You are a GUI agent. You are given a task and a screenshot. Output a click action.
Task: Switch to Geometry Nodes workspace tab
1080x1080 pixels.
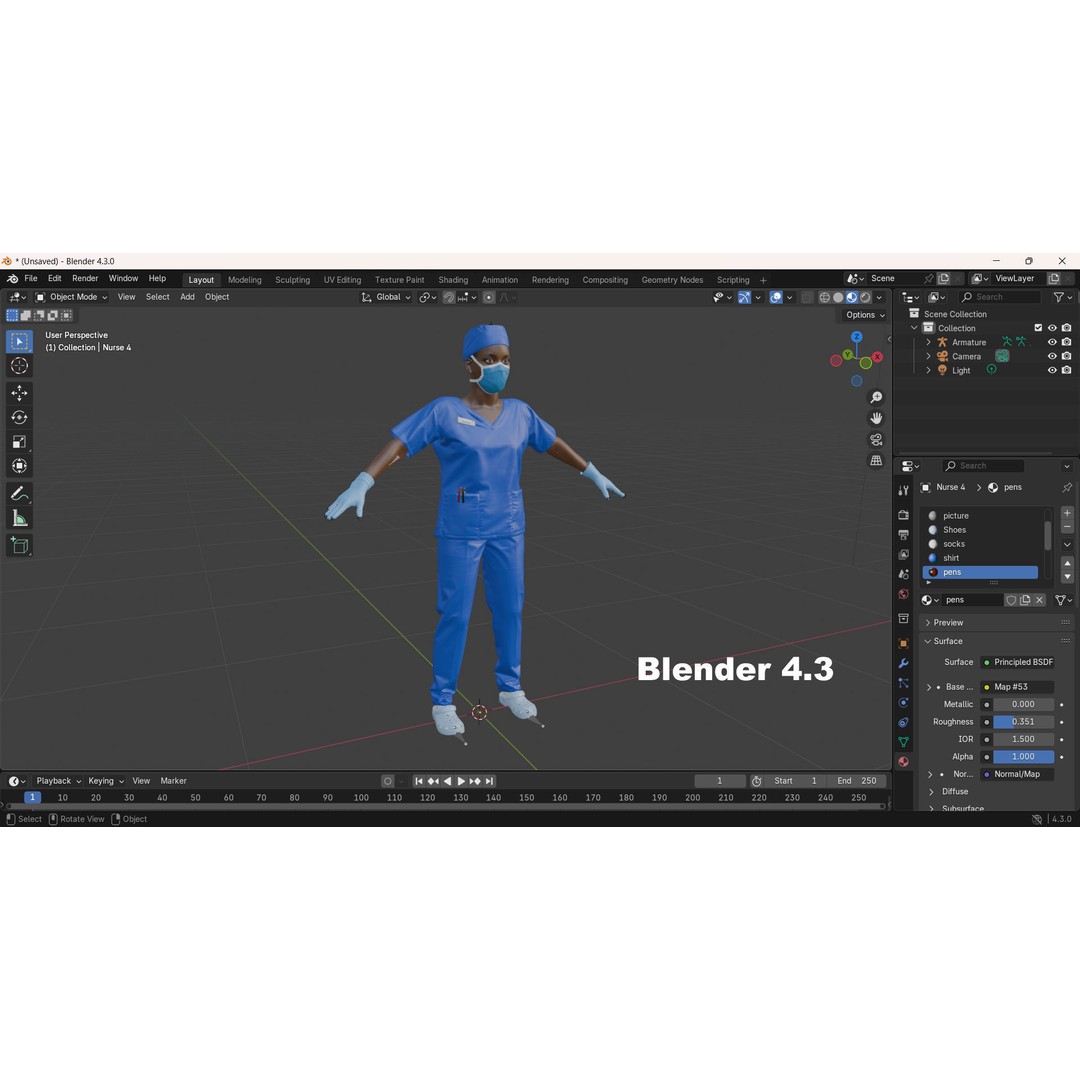(x=672, y=280)
